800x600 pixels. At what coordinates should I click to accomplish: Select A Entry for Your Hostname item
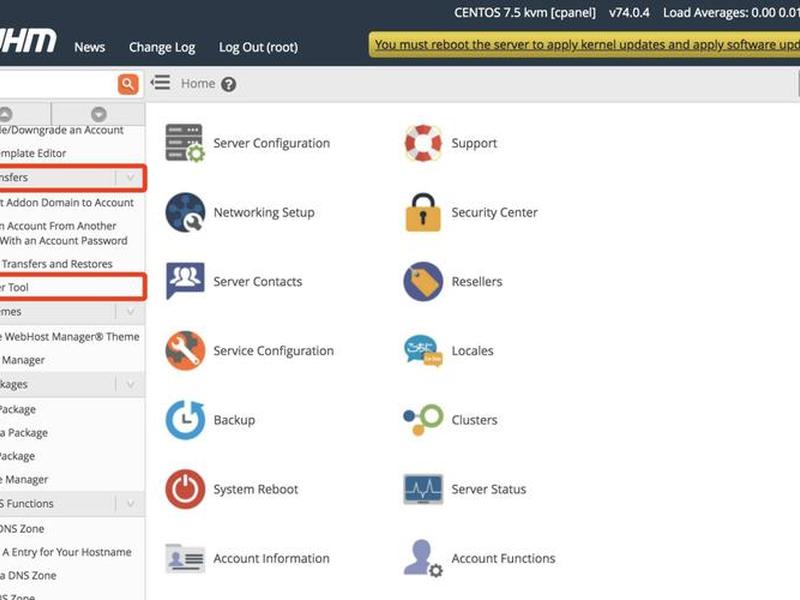pyautogui.click(x=66, y=552)
